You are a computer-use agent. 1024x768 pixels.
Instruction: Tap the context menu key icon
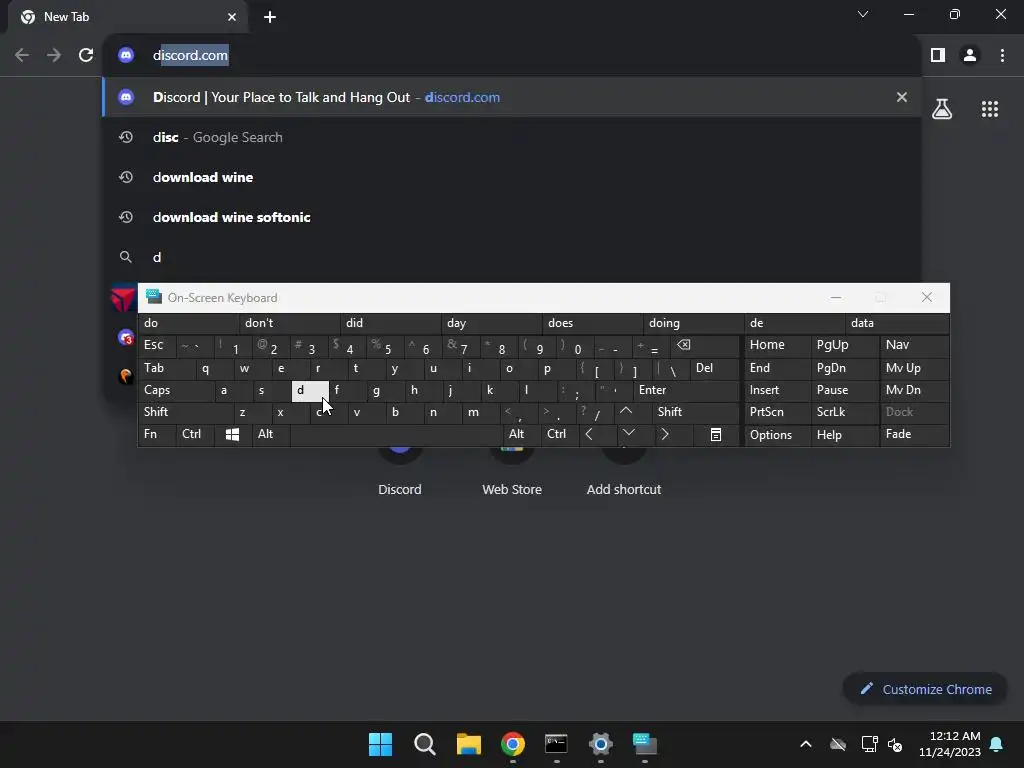coord(716,434)
